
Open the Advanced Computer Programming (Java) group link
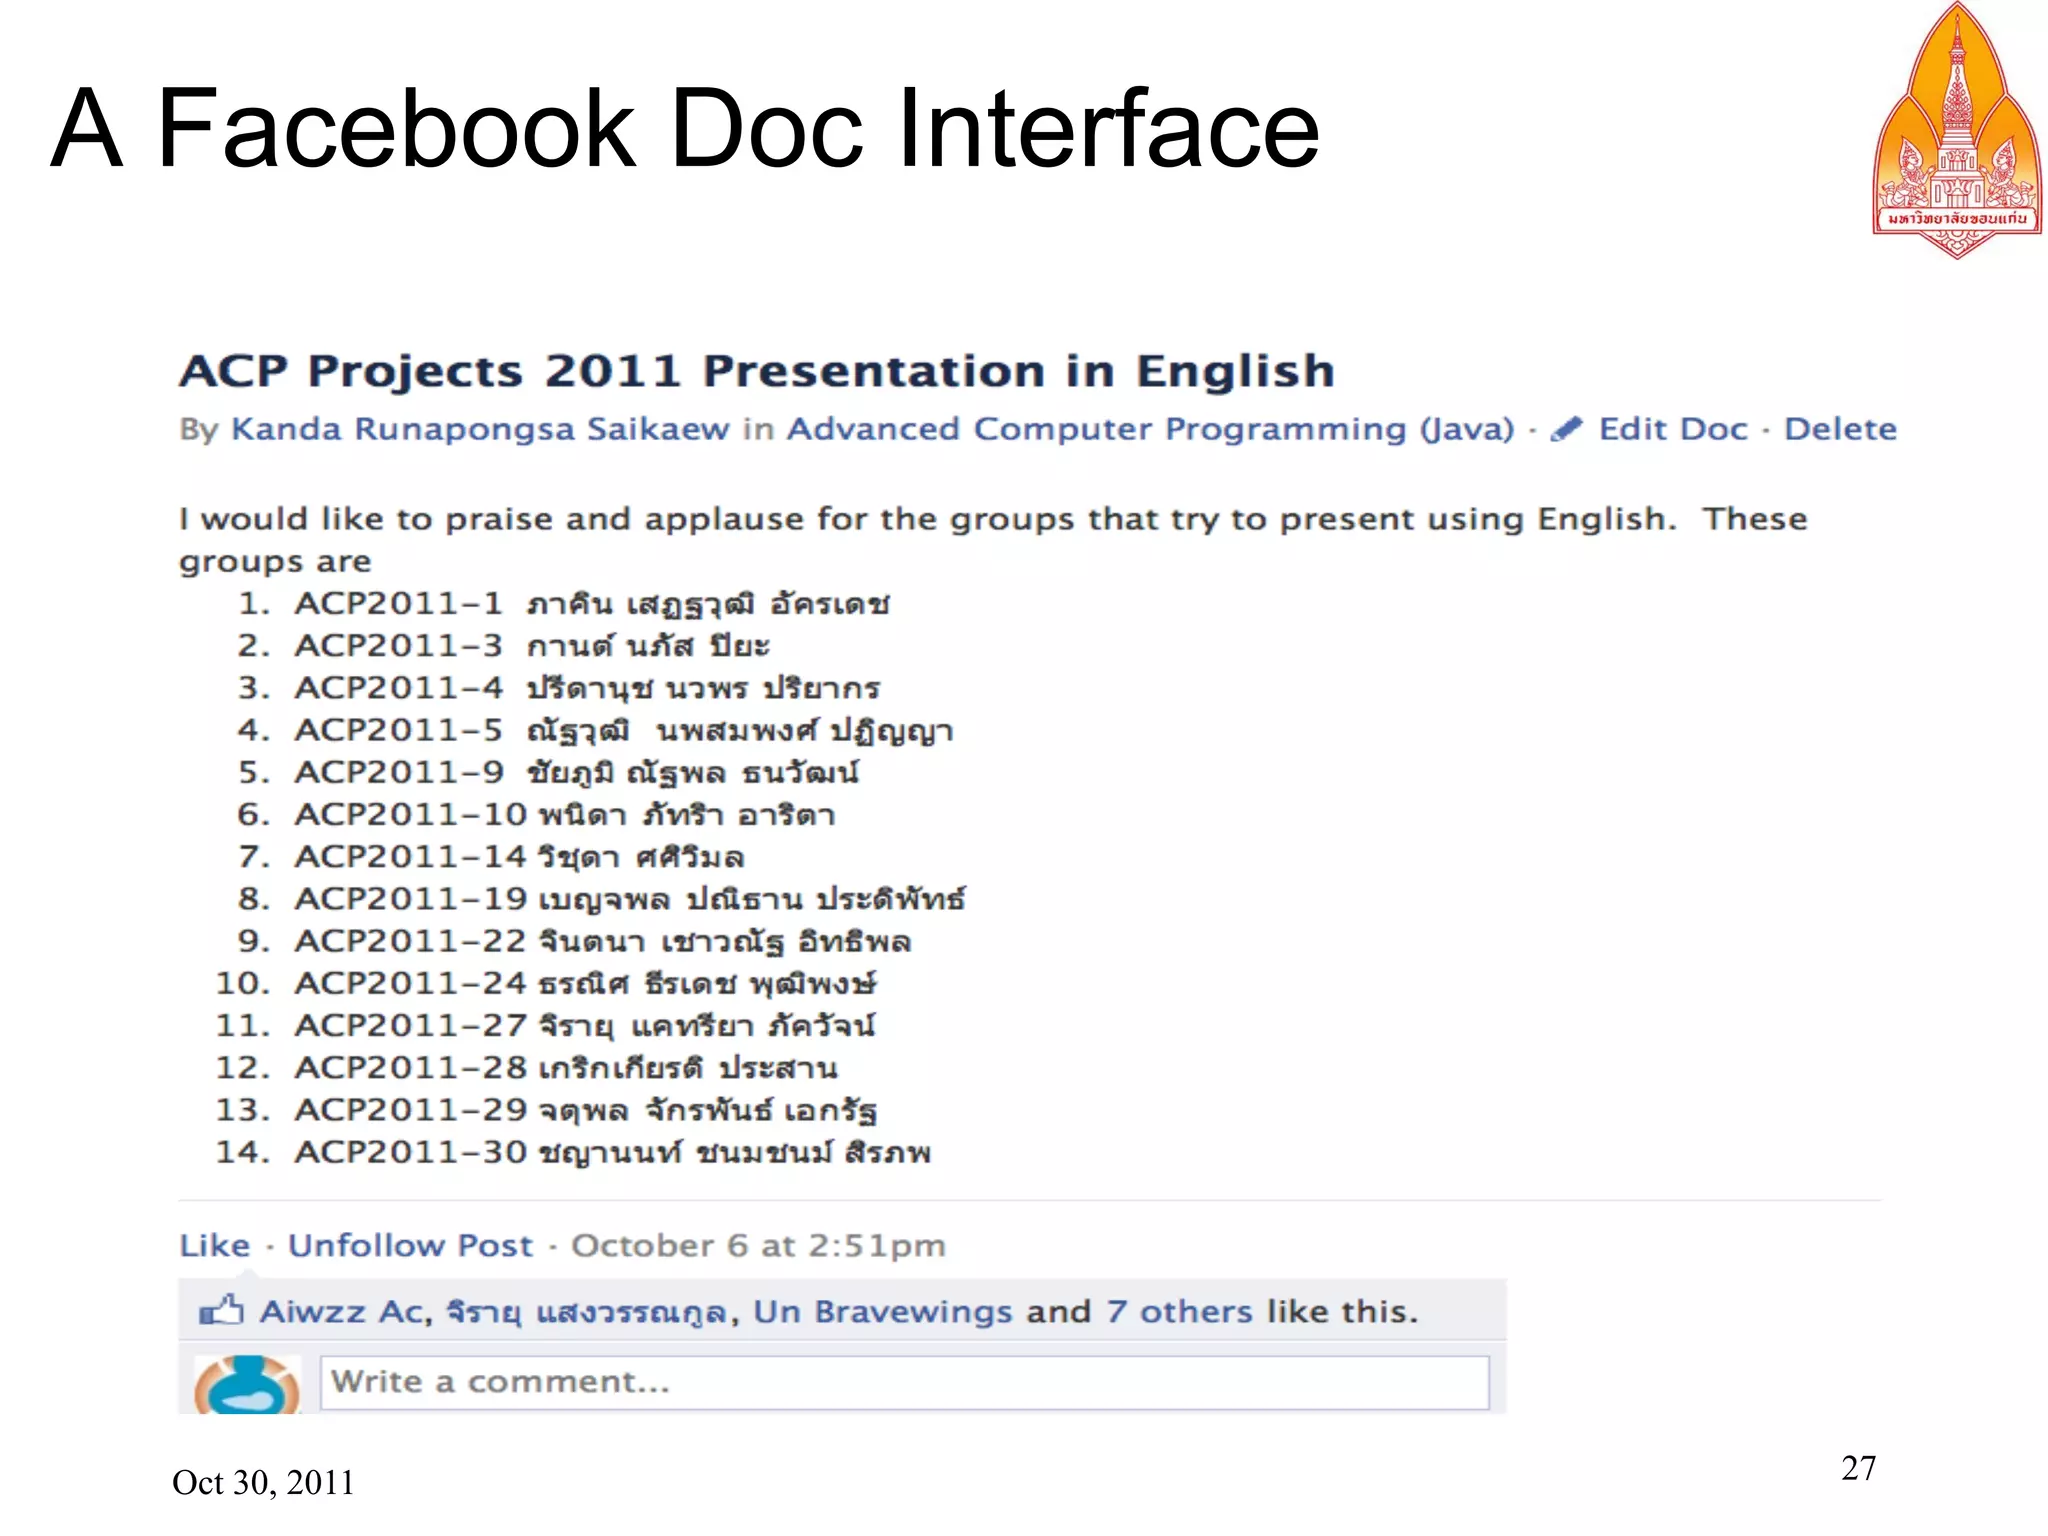pyautogui.click(x=1151, y=429)
